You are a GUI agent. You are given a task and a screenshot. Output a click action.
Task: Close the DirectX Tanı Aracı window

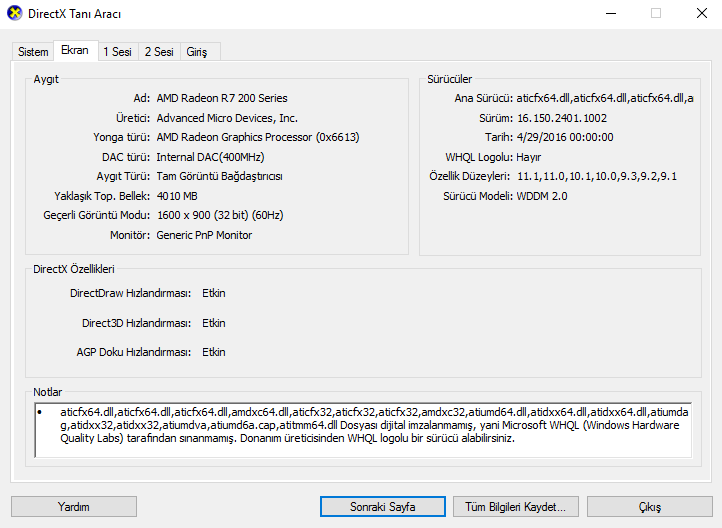702,13
